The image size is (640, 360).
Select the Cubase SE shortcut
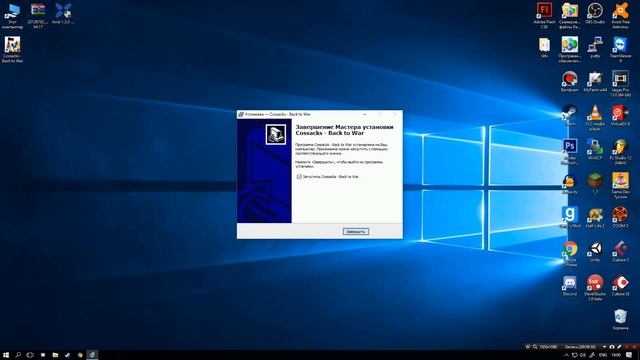pos(620,285)
